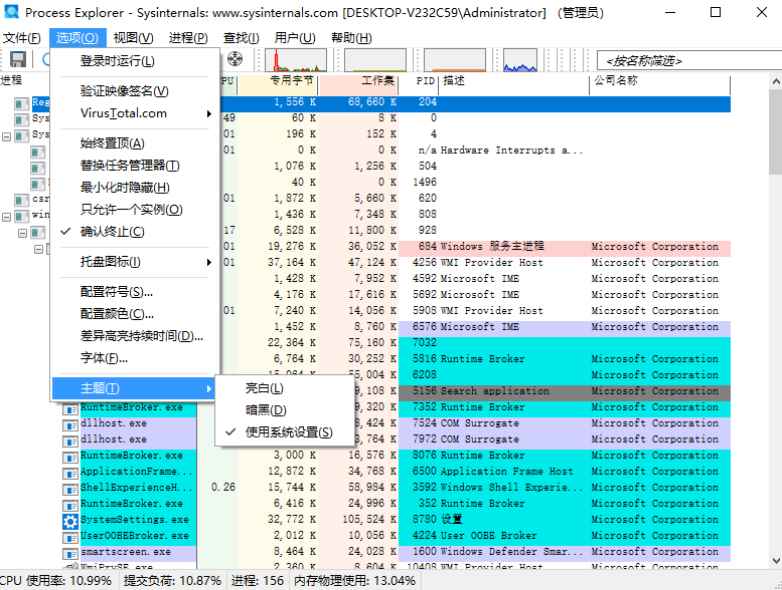
Task: Click process count 进程: 156 status entry
Action: [257, 581]
